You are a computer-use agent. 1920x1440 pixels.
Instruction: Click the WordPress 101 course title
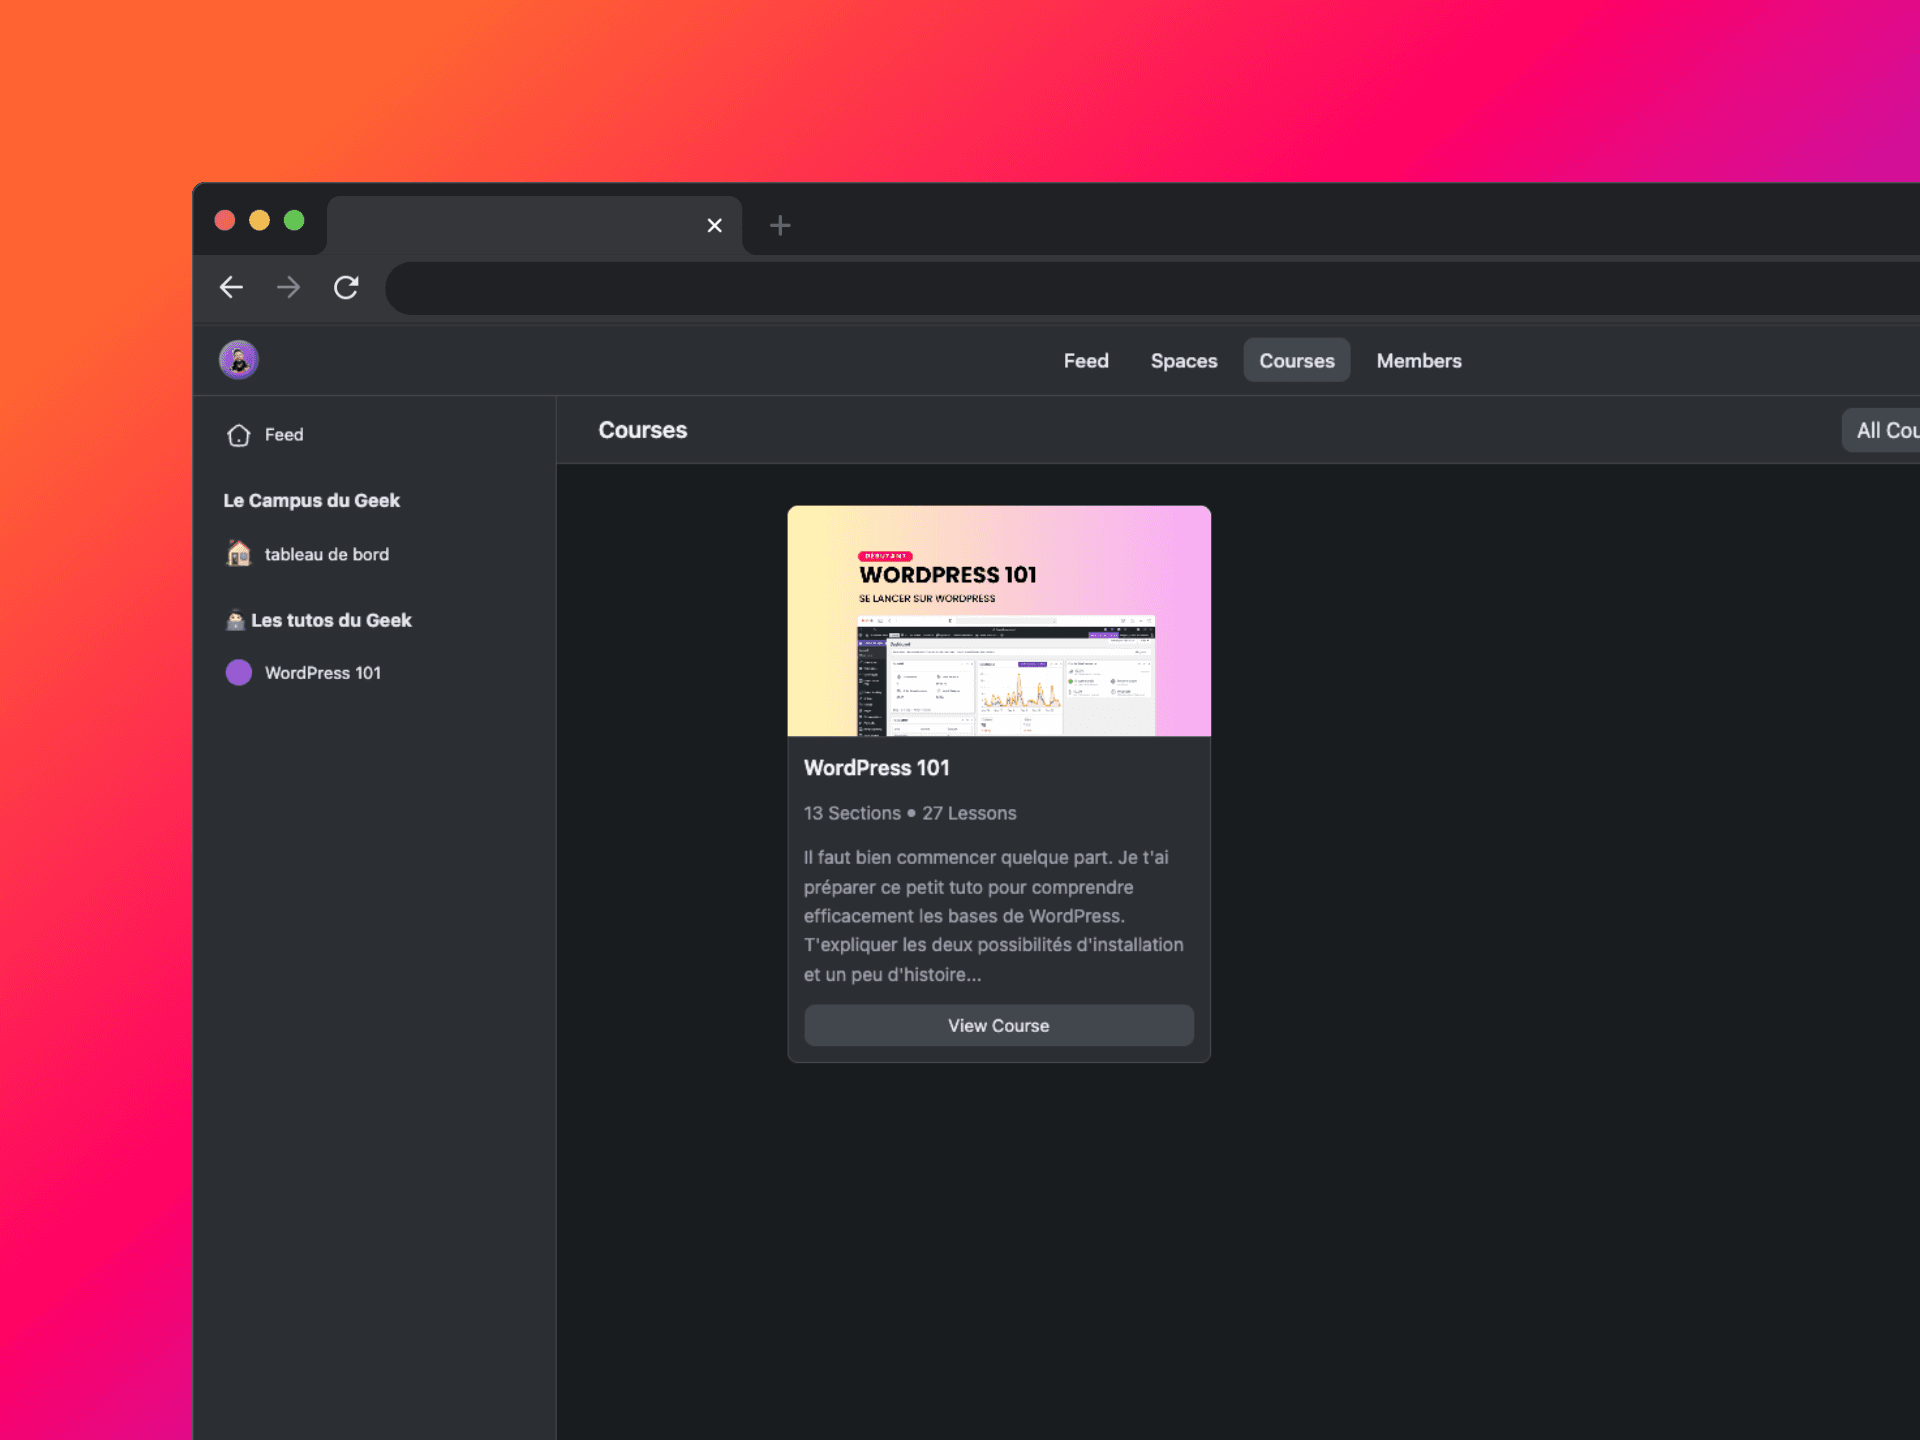click(877, 768)
